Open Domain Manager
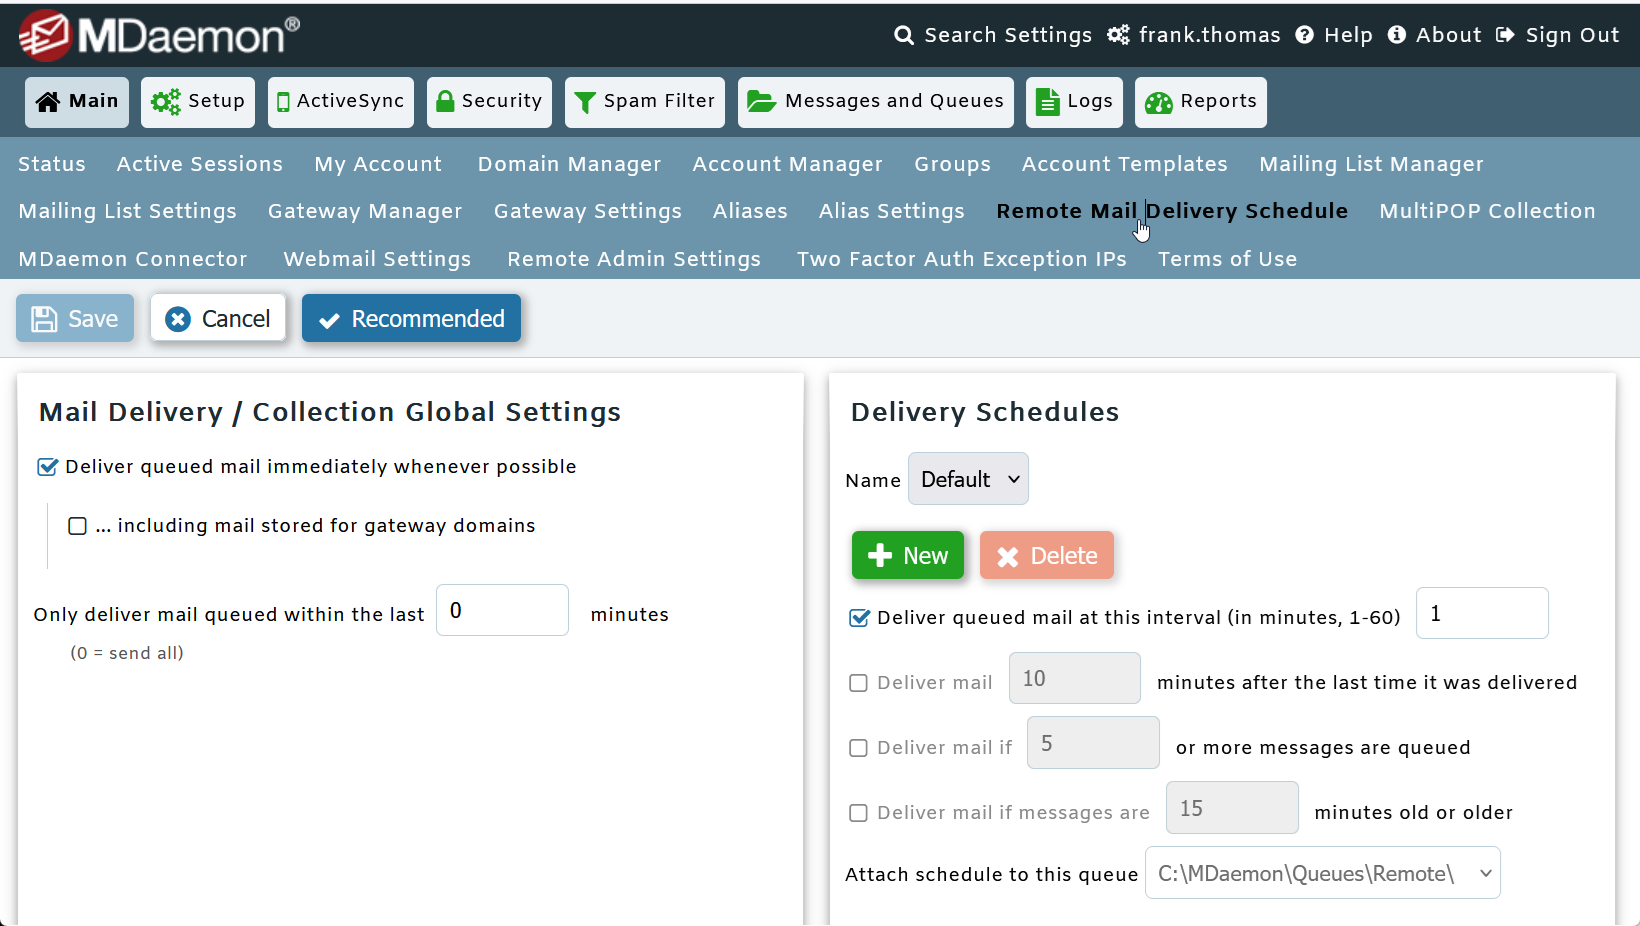This screenshot has height=926, width=1640. pos(569,164)
